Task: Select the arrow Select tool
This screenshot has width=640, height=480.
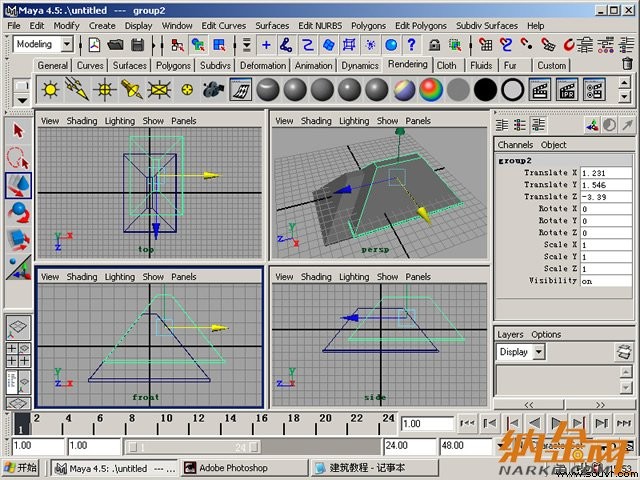Action: point(18,131)
